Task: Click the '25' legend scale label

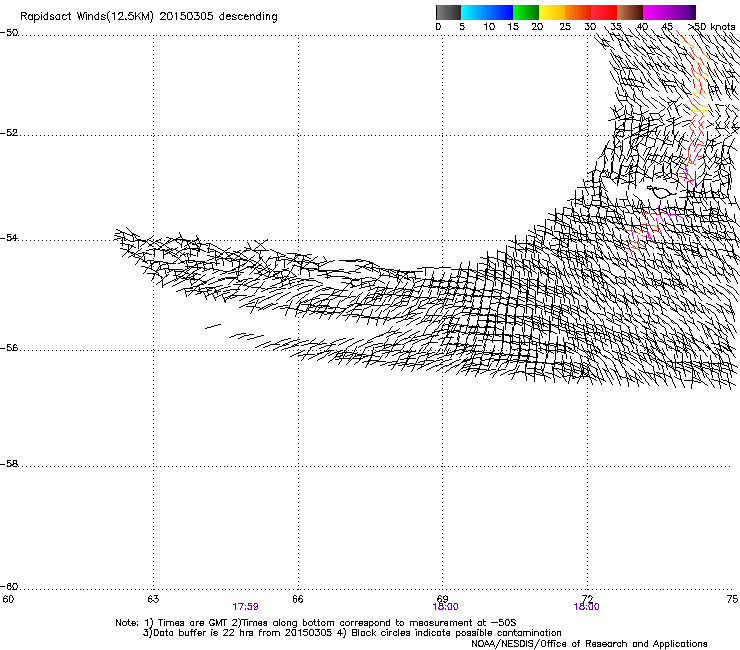Action: pos(565,27)
